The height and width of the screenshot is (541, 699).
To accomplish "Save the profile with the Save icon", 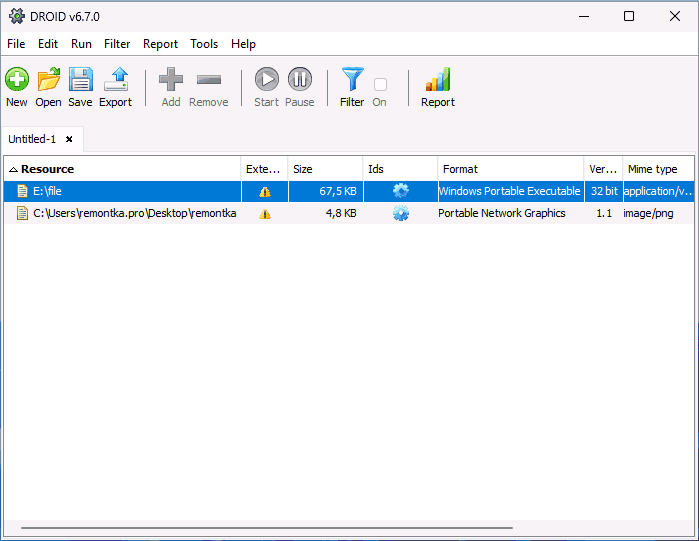I will pos(81,79).
